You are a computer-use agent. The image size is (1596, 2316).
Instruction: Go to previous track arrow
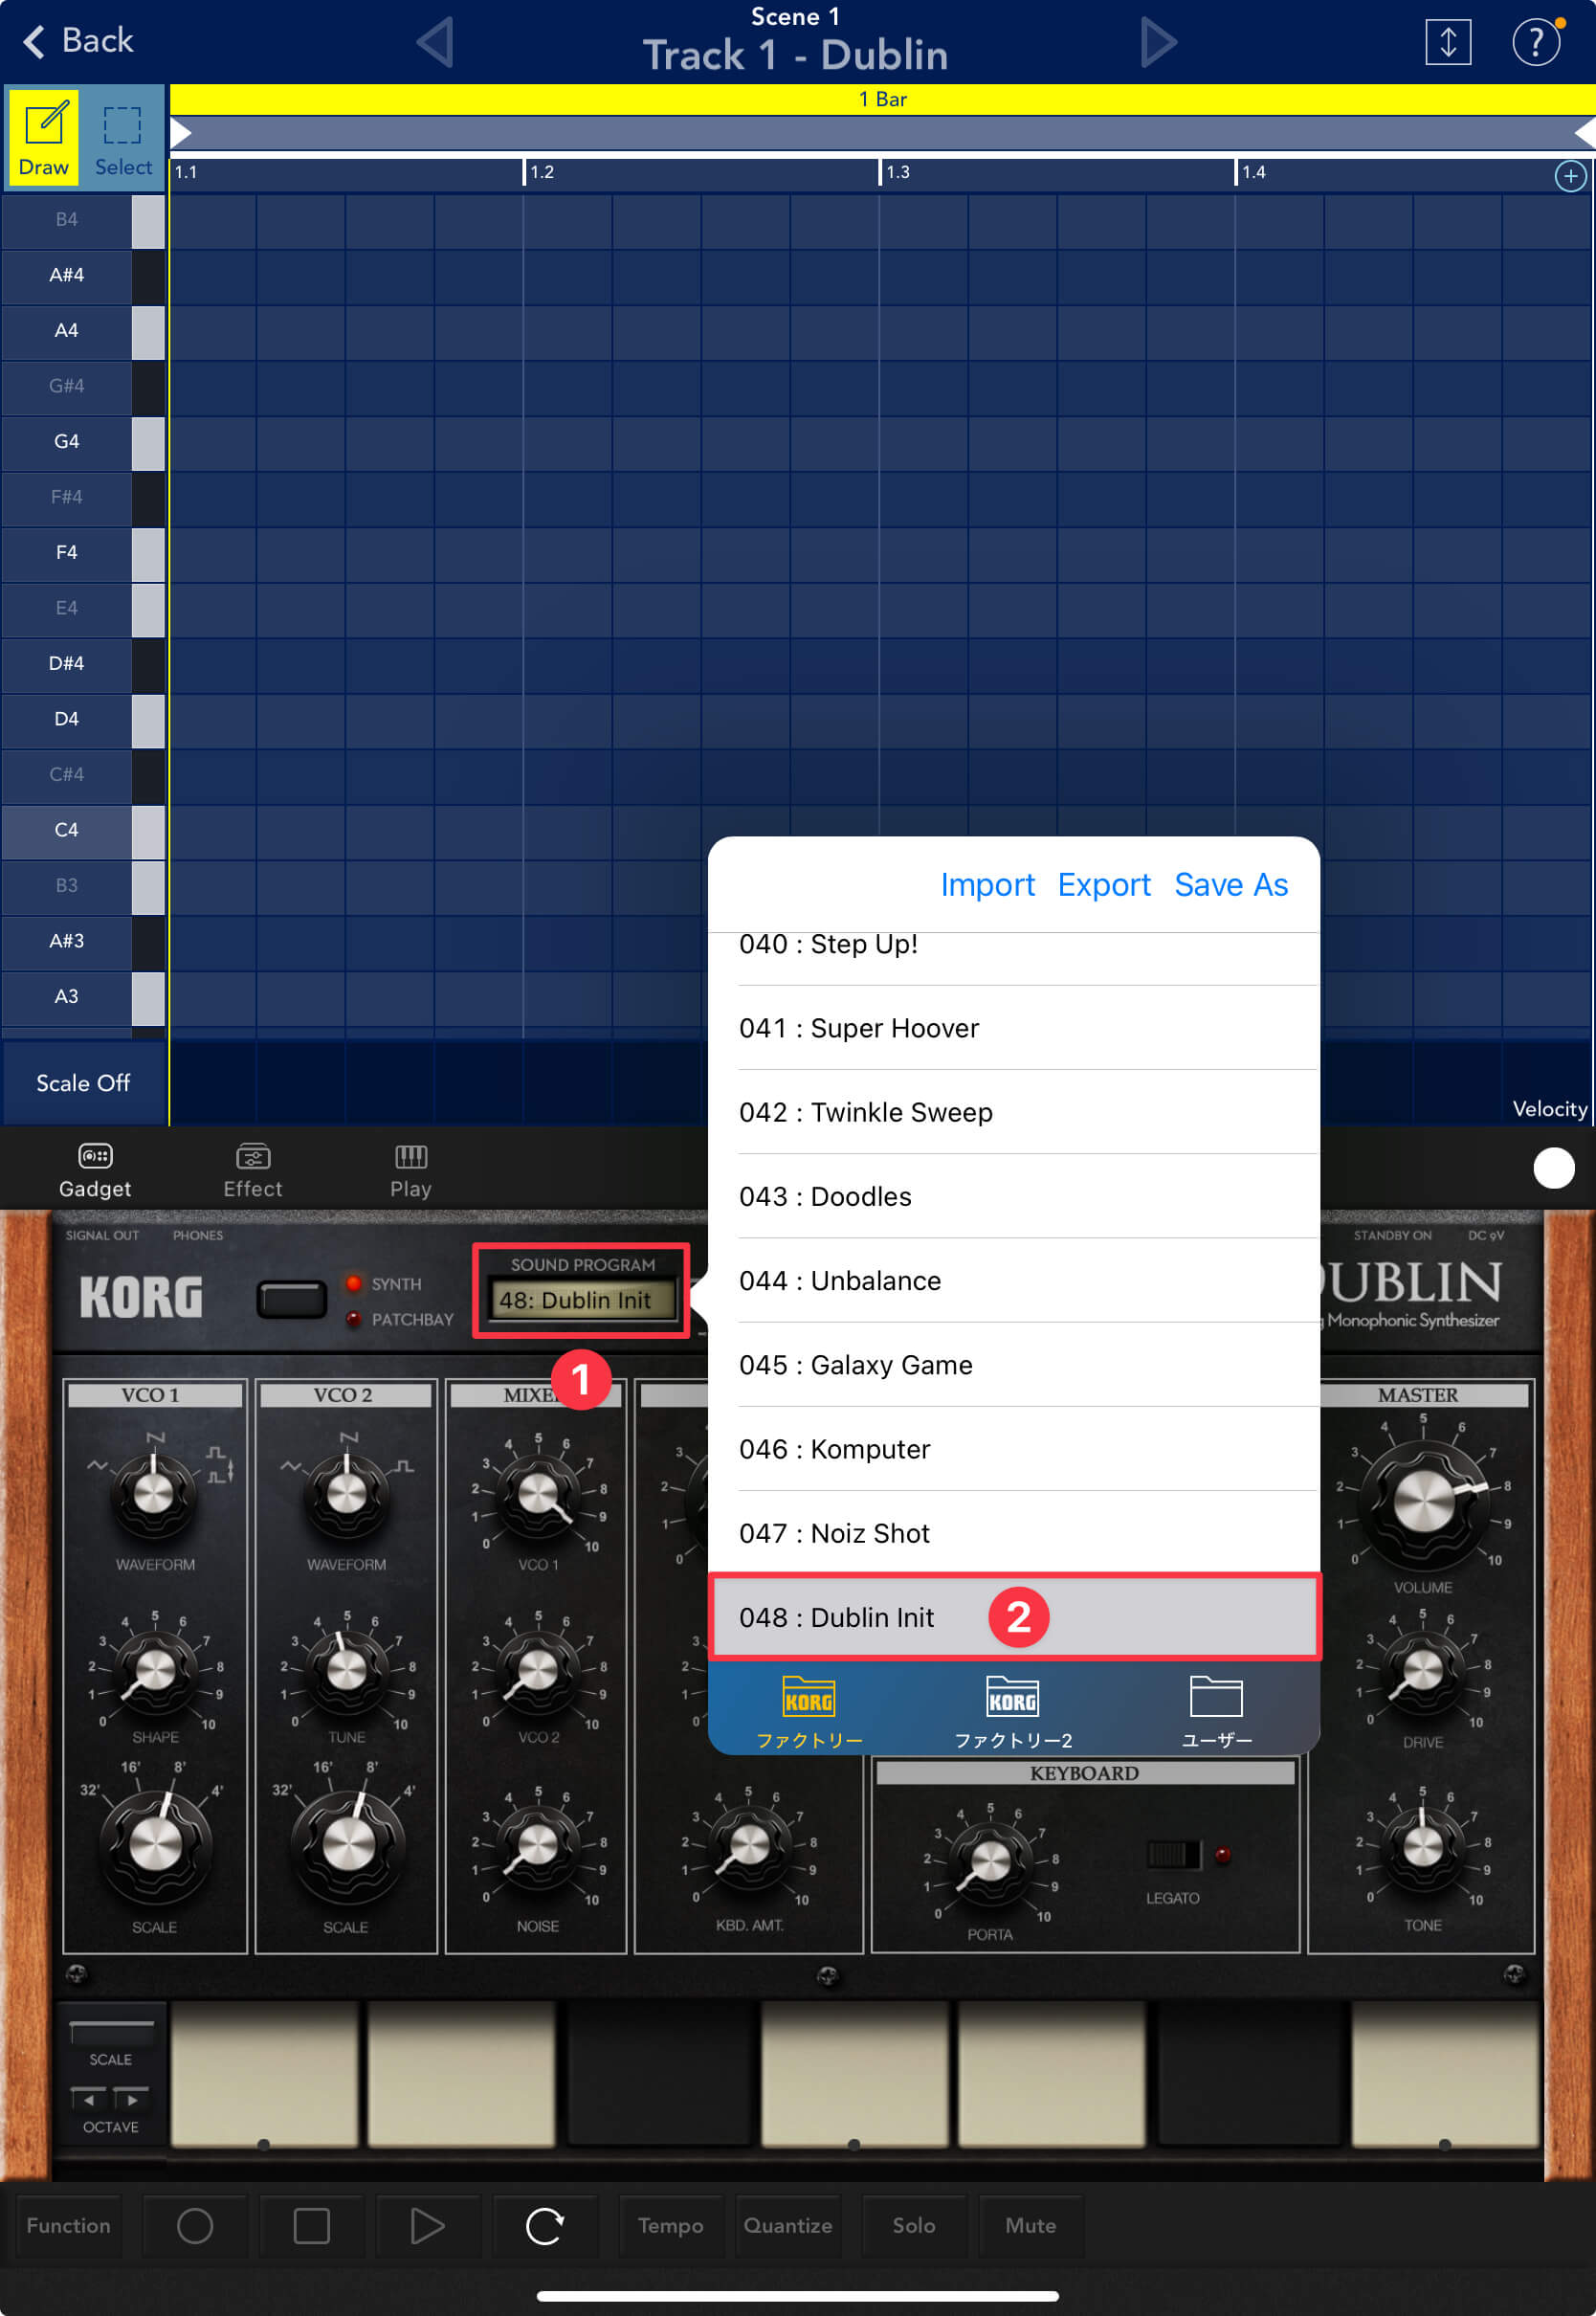[x=435, y=42]
